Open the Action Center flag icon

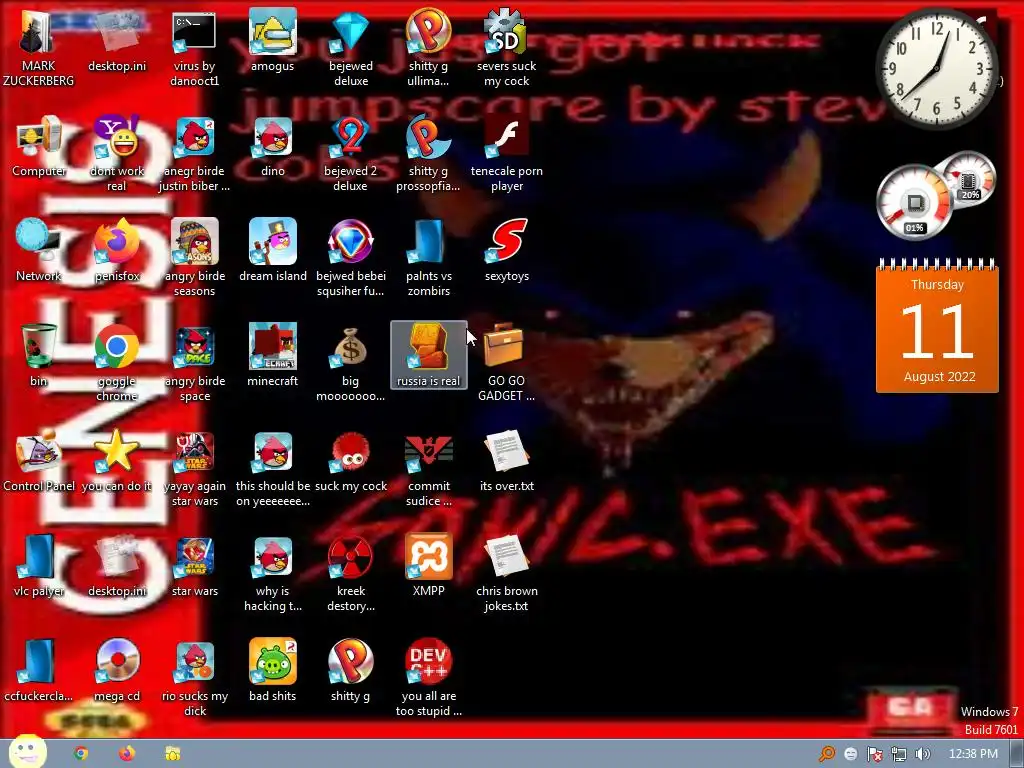coord(874,754)
